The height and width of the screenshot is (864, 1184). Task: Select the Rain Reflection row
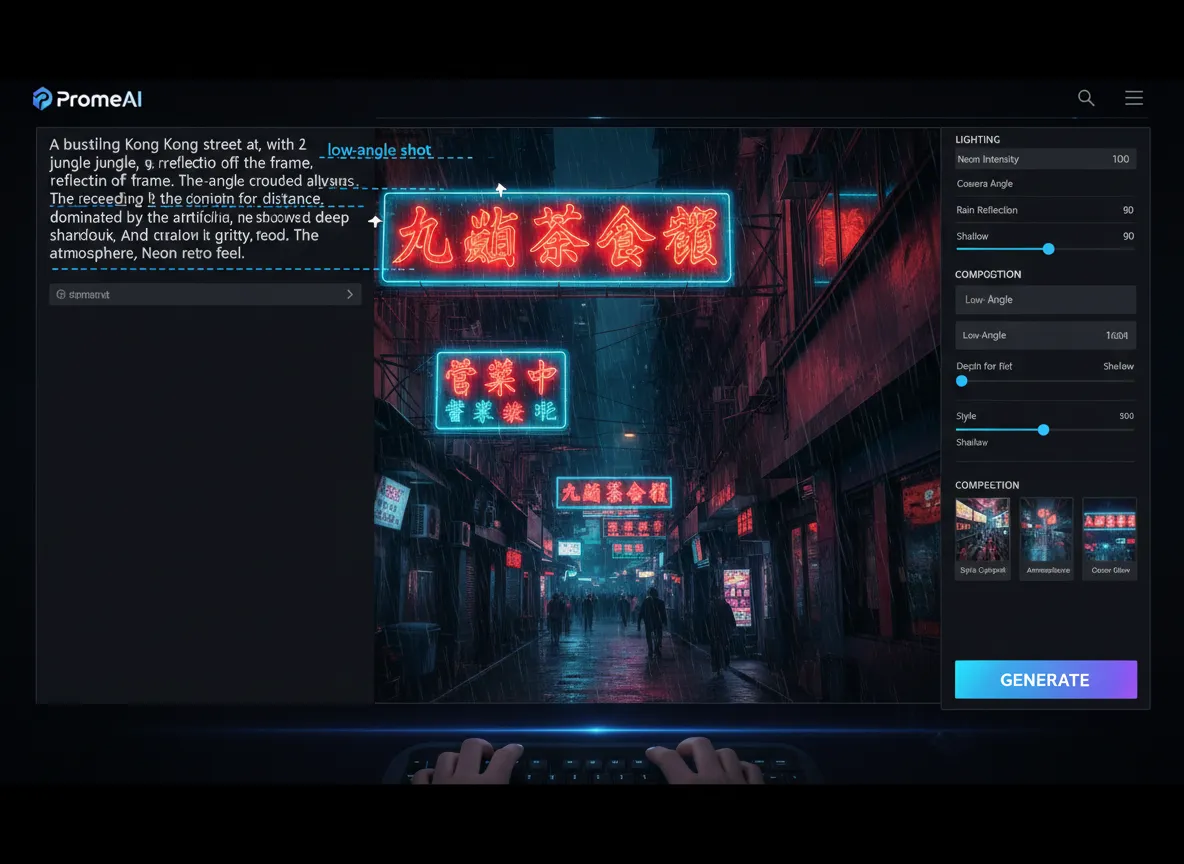tap(1045, 210)
